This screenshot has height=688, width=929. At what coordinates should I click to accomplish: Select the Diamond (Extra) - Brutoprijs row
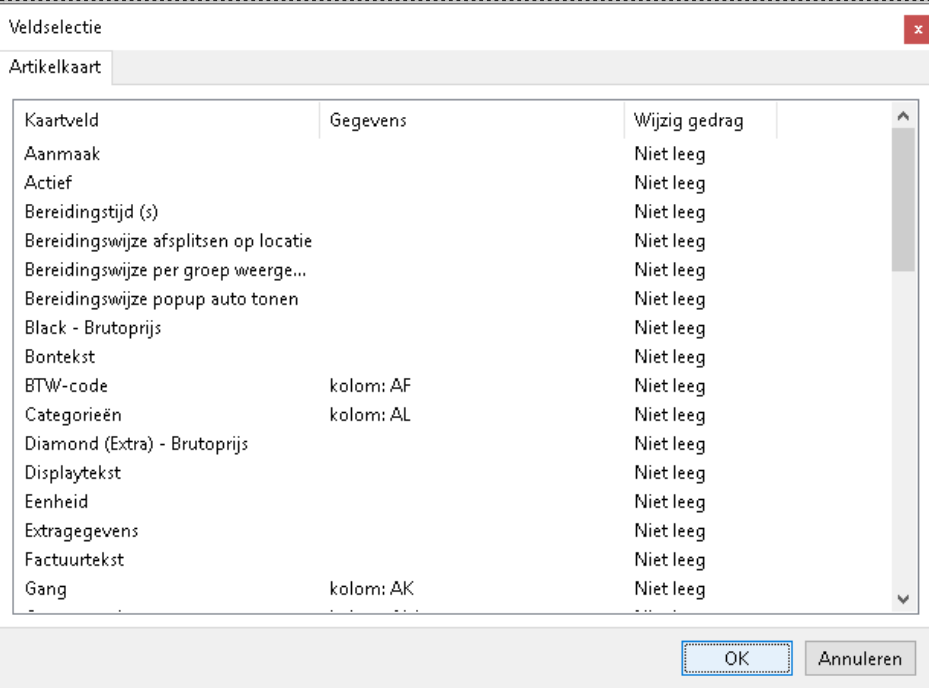(135, 444)
